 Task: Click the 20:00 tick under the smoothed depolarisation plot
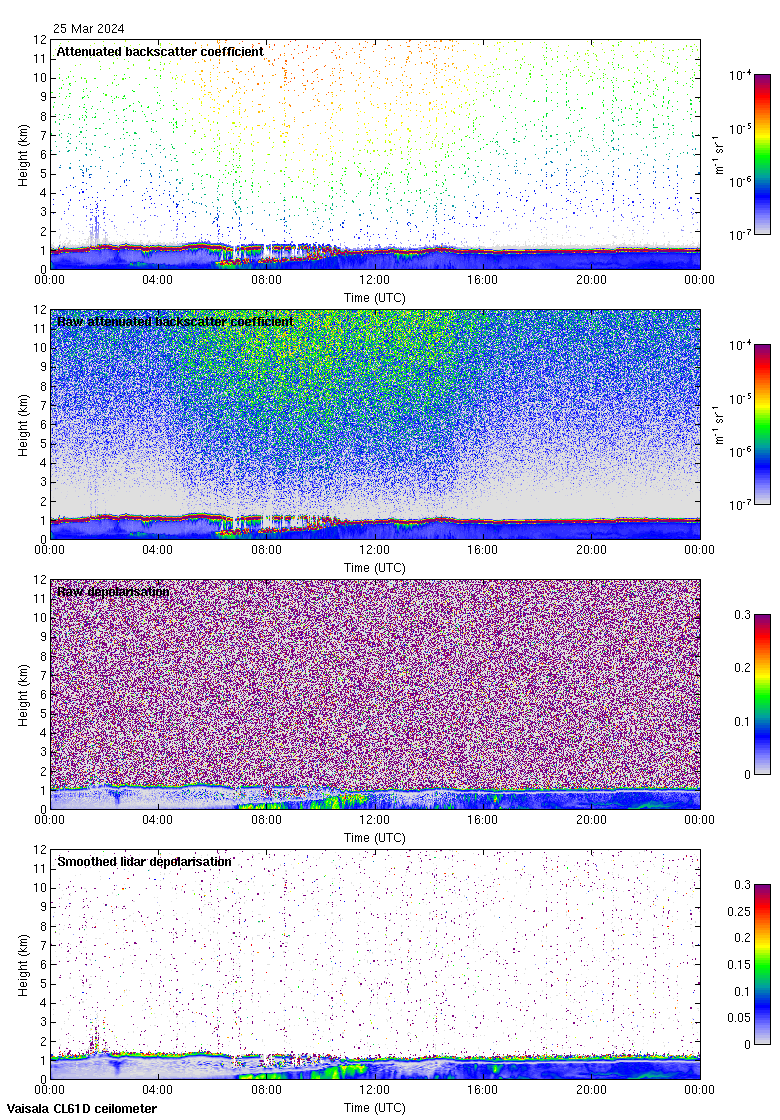[591, 1090]
